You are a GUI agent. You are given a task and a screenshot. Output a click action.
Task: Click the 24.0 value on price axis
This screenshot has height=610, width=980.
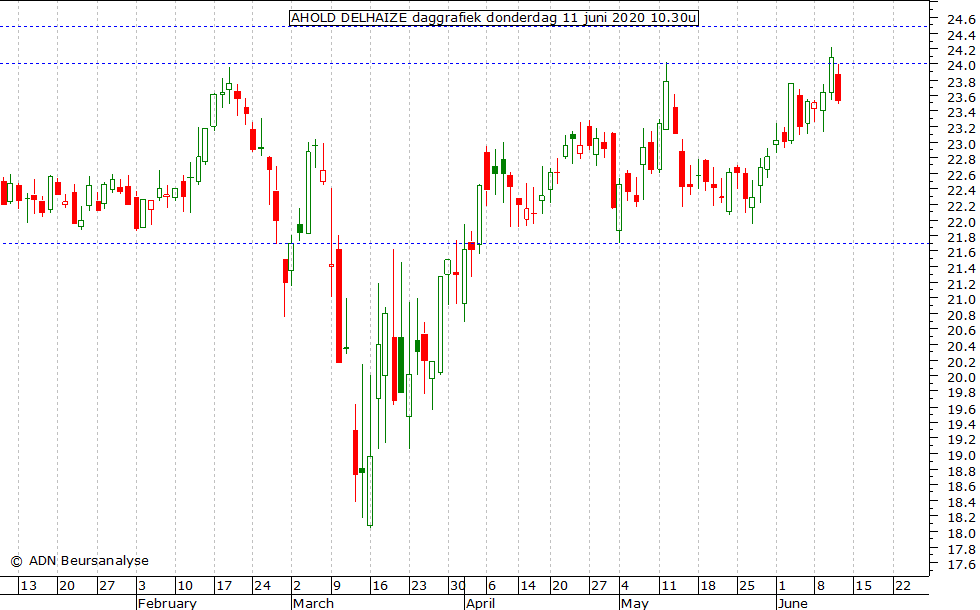click(x=961, y=66)
